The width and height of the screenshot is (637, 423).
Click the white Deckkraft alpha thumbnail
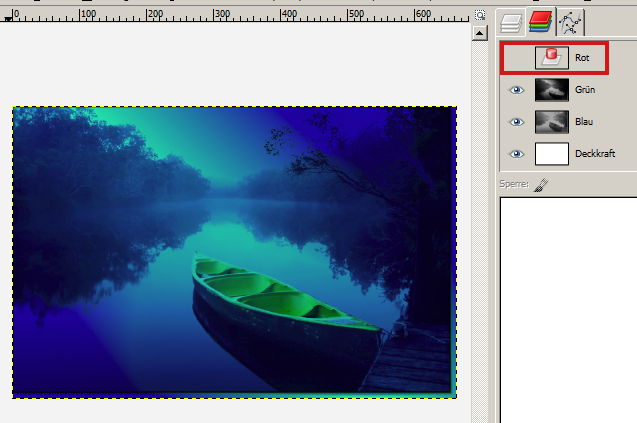(552, 154)
